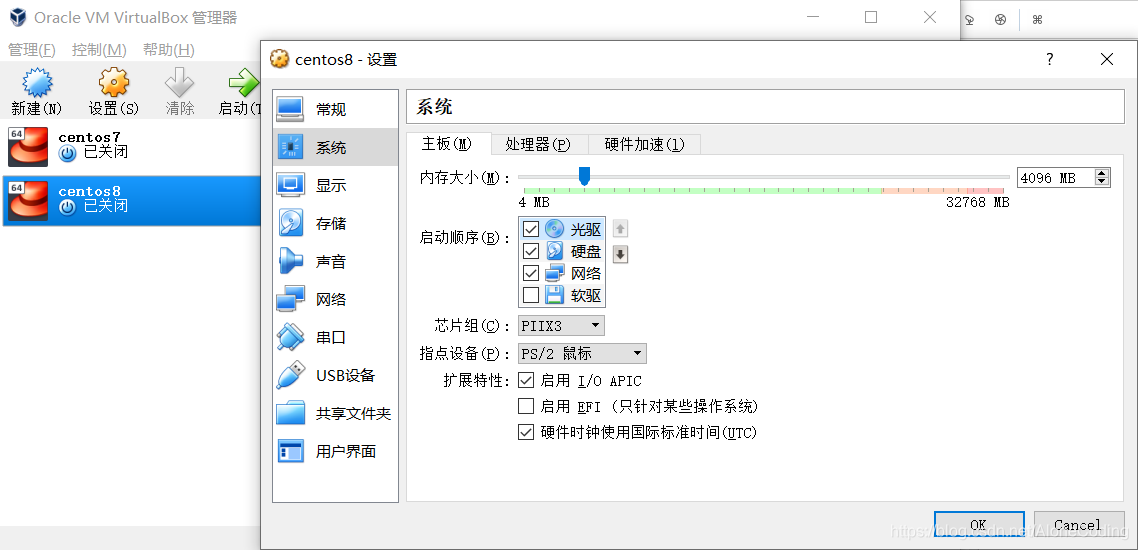Click the help question mark in the dialog
1138x550 pixels.
coord(1049,59)
